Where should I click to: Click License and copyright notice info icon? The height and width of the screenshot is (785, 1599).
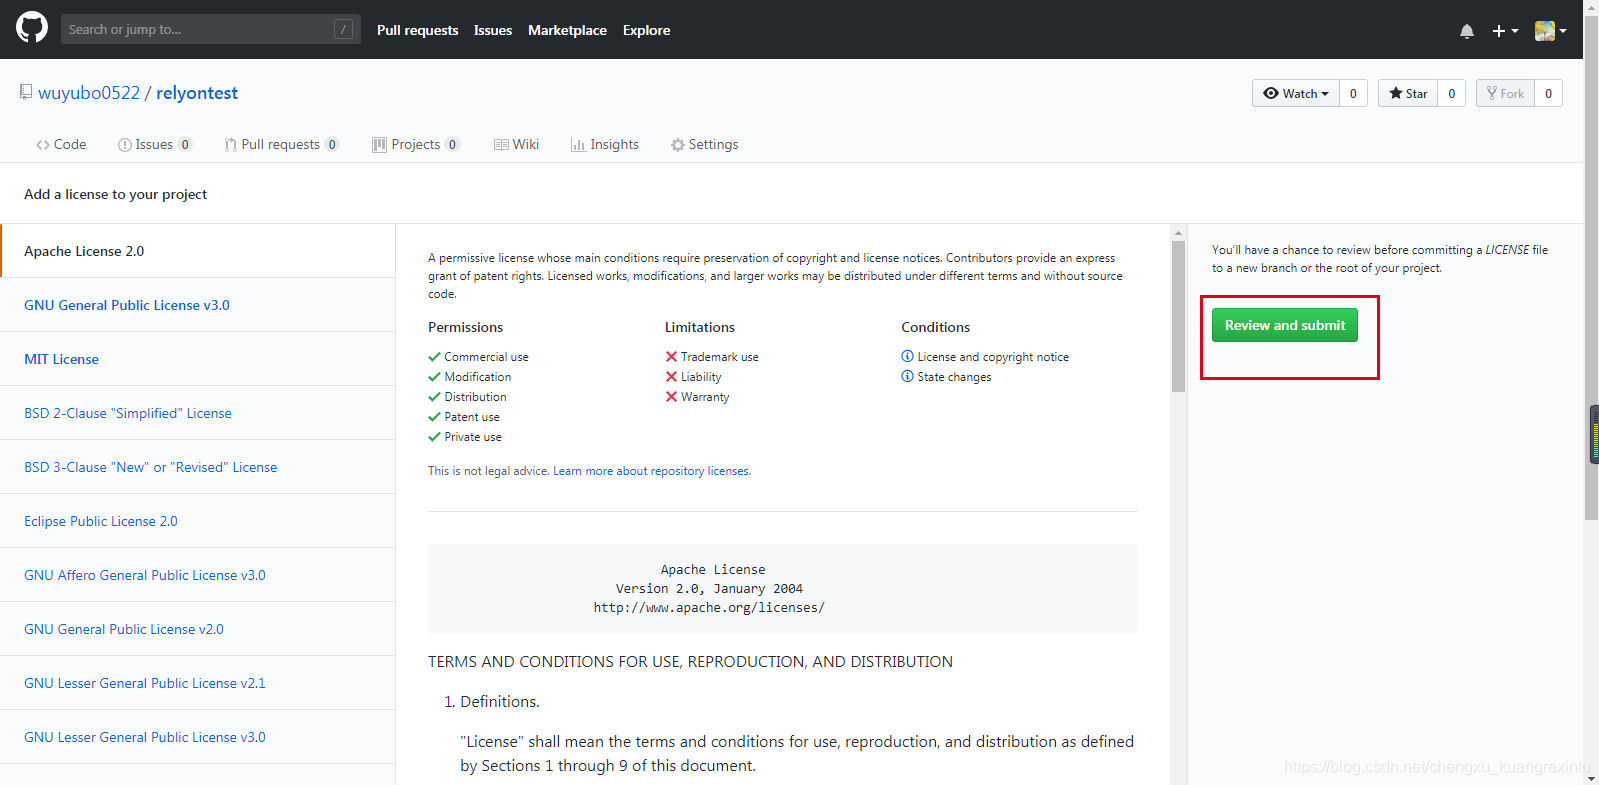(x=907, y=356)
